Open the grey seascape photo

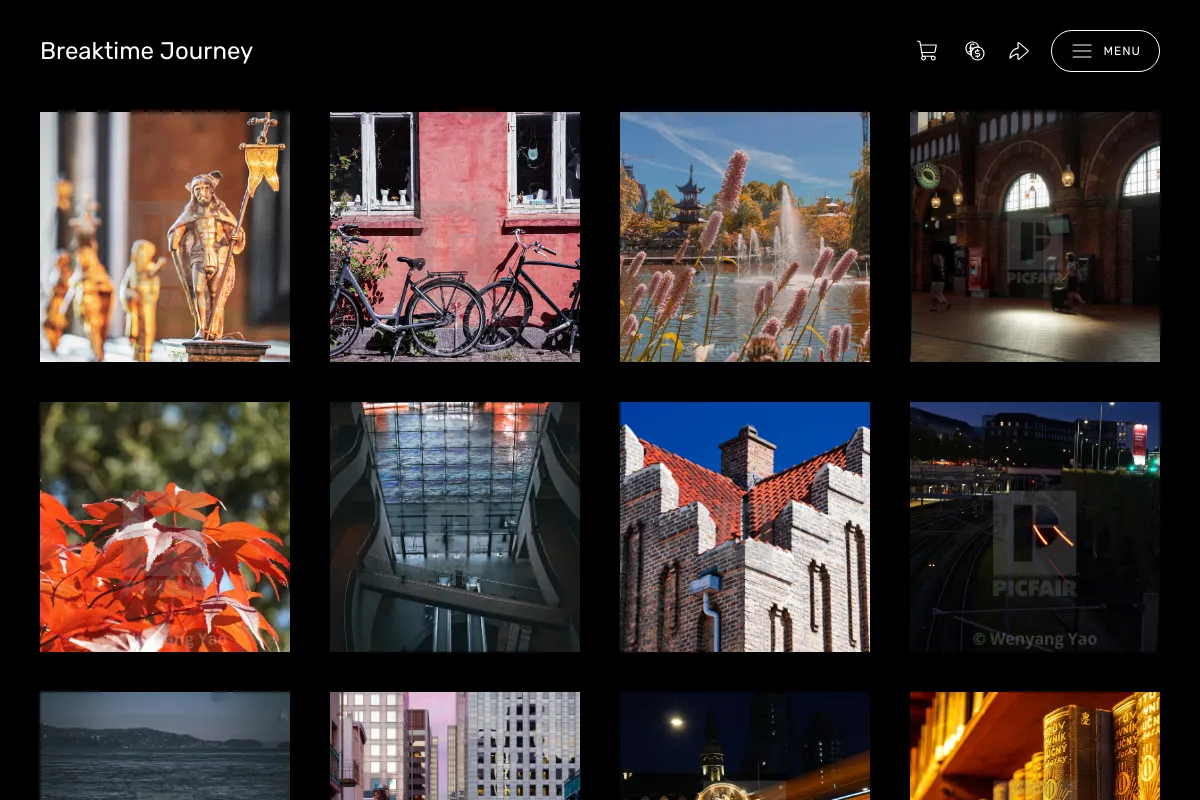pos(165,746)
